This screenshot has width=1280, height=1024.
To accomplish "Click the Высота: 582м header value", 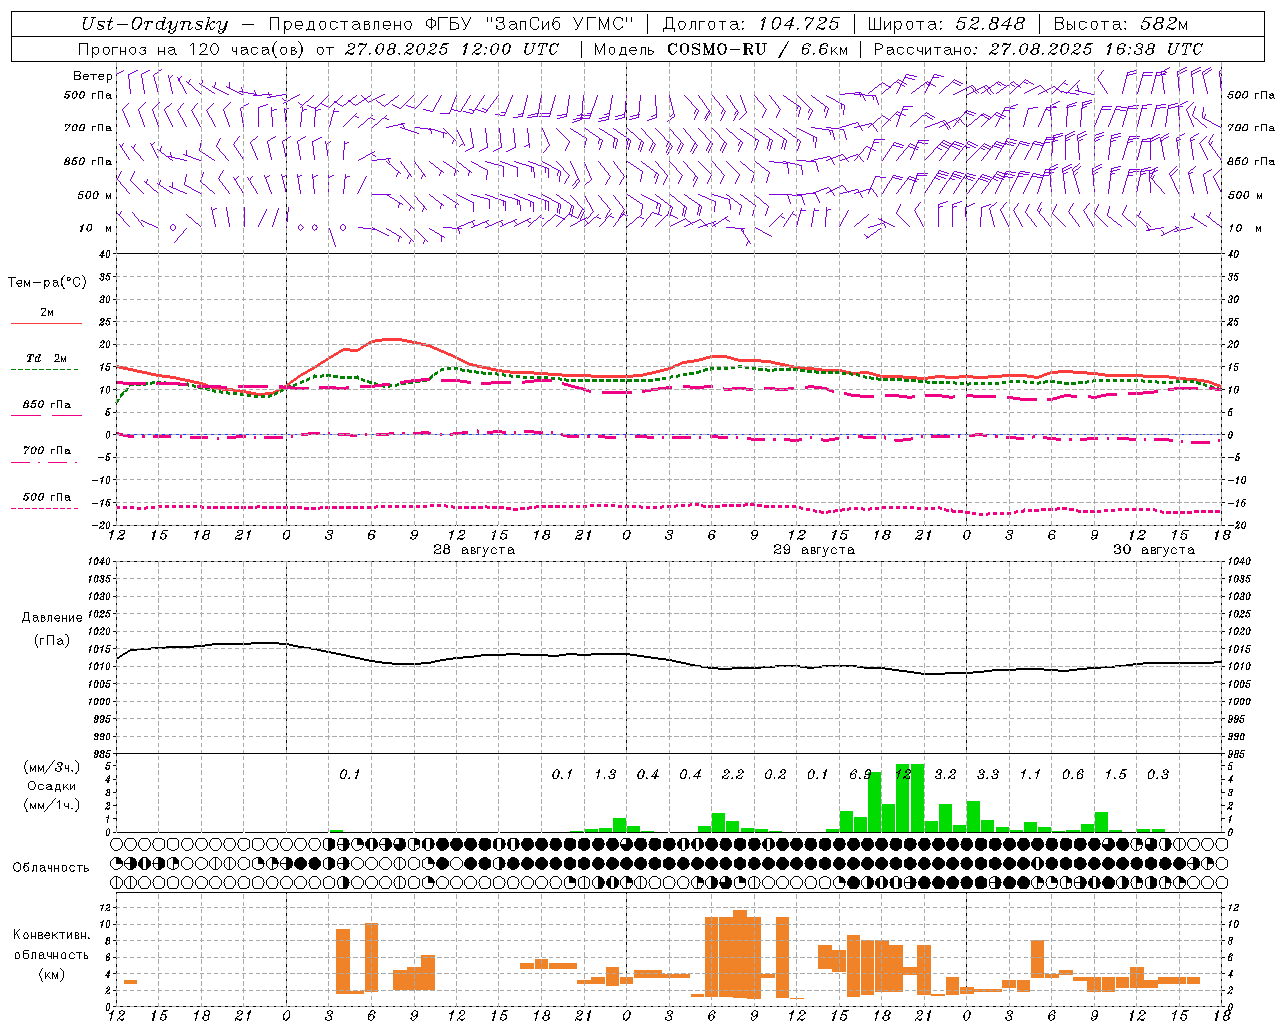I will click(1121, 25).
